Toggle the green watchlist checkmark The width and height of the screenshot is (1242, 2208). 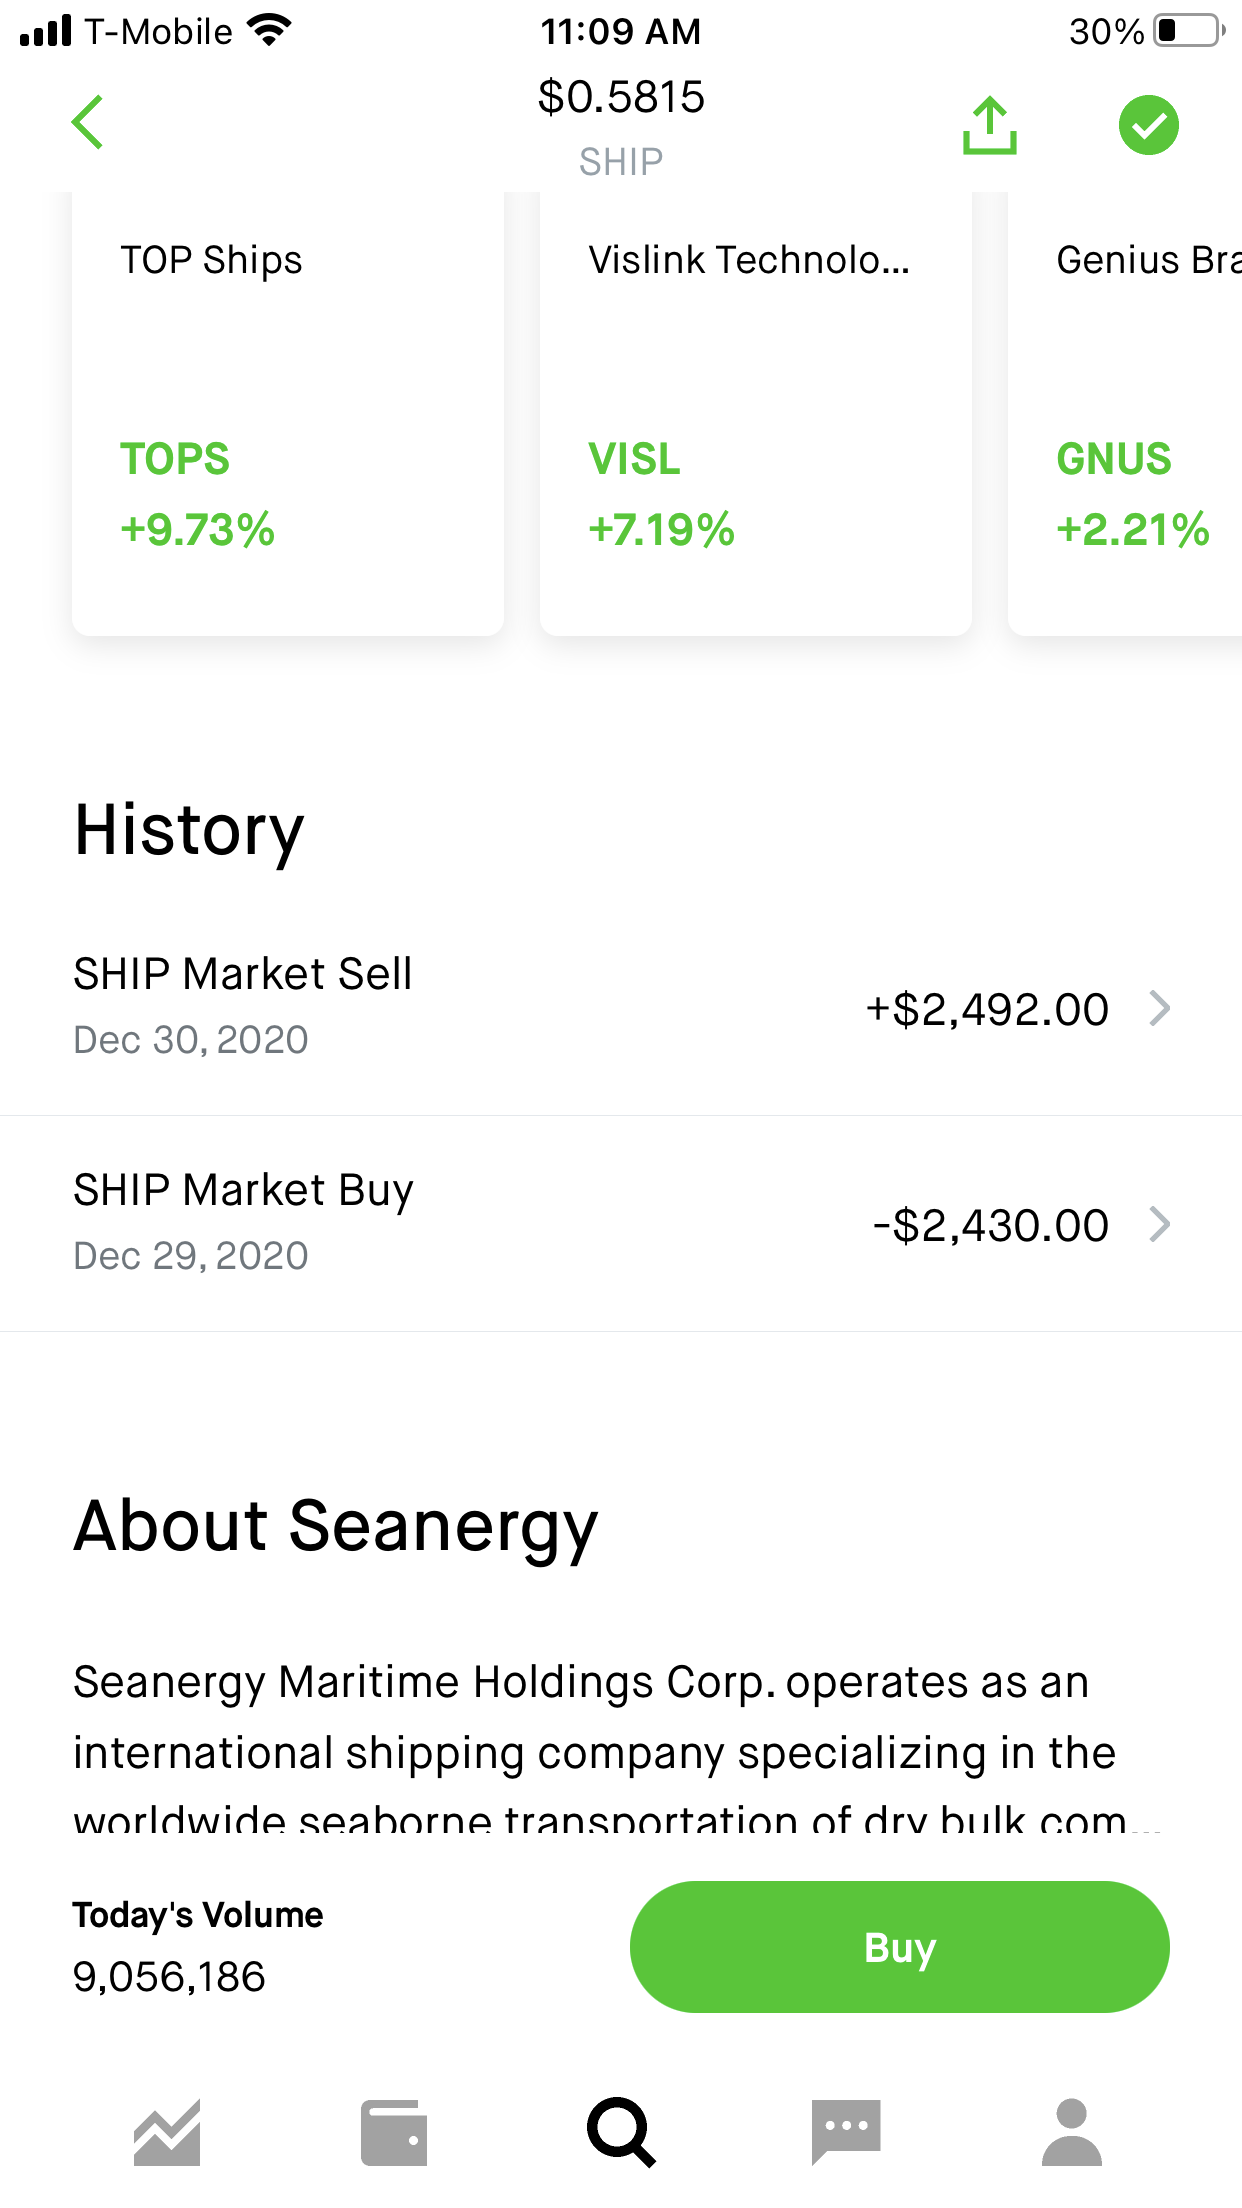click(1148, 126)
